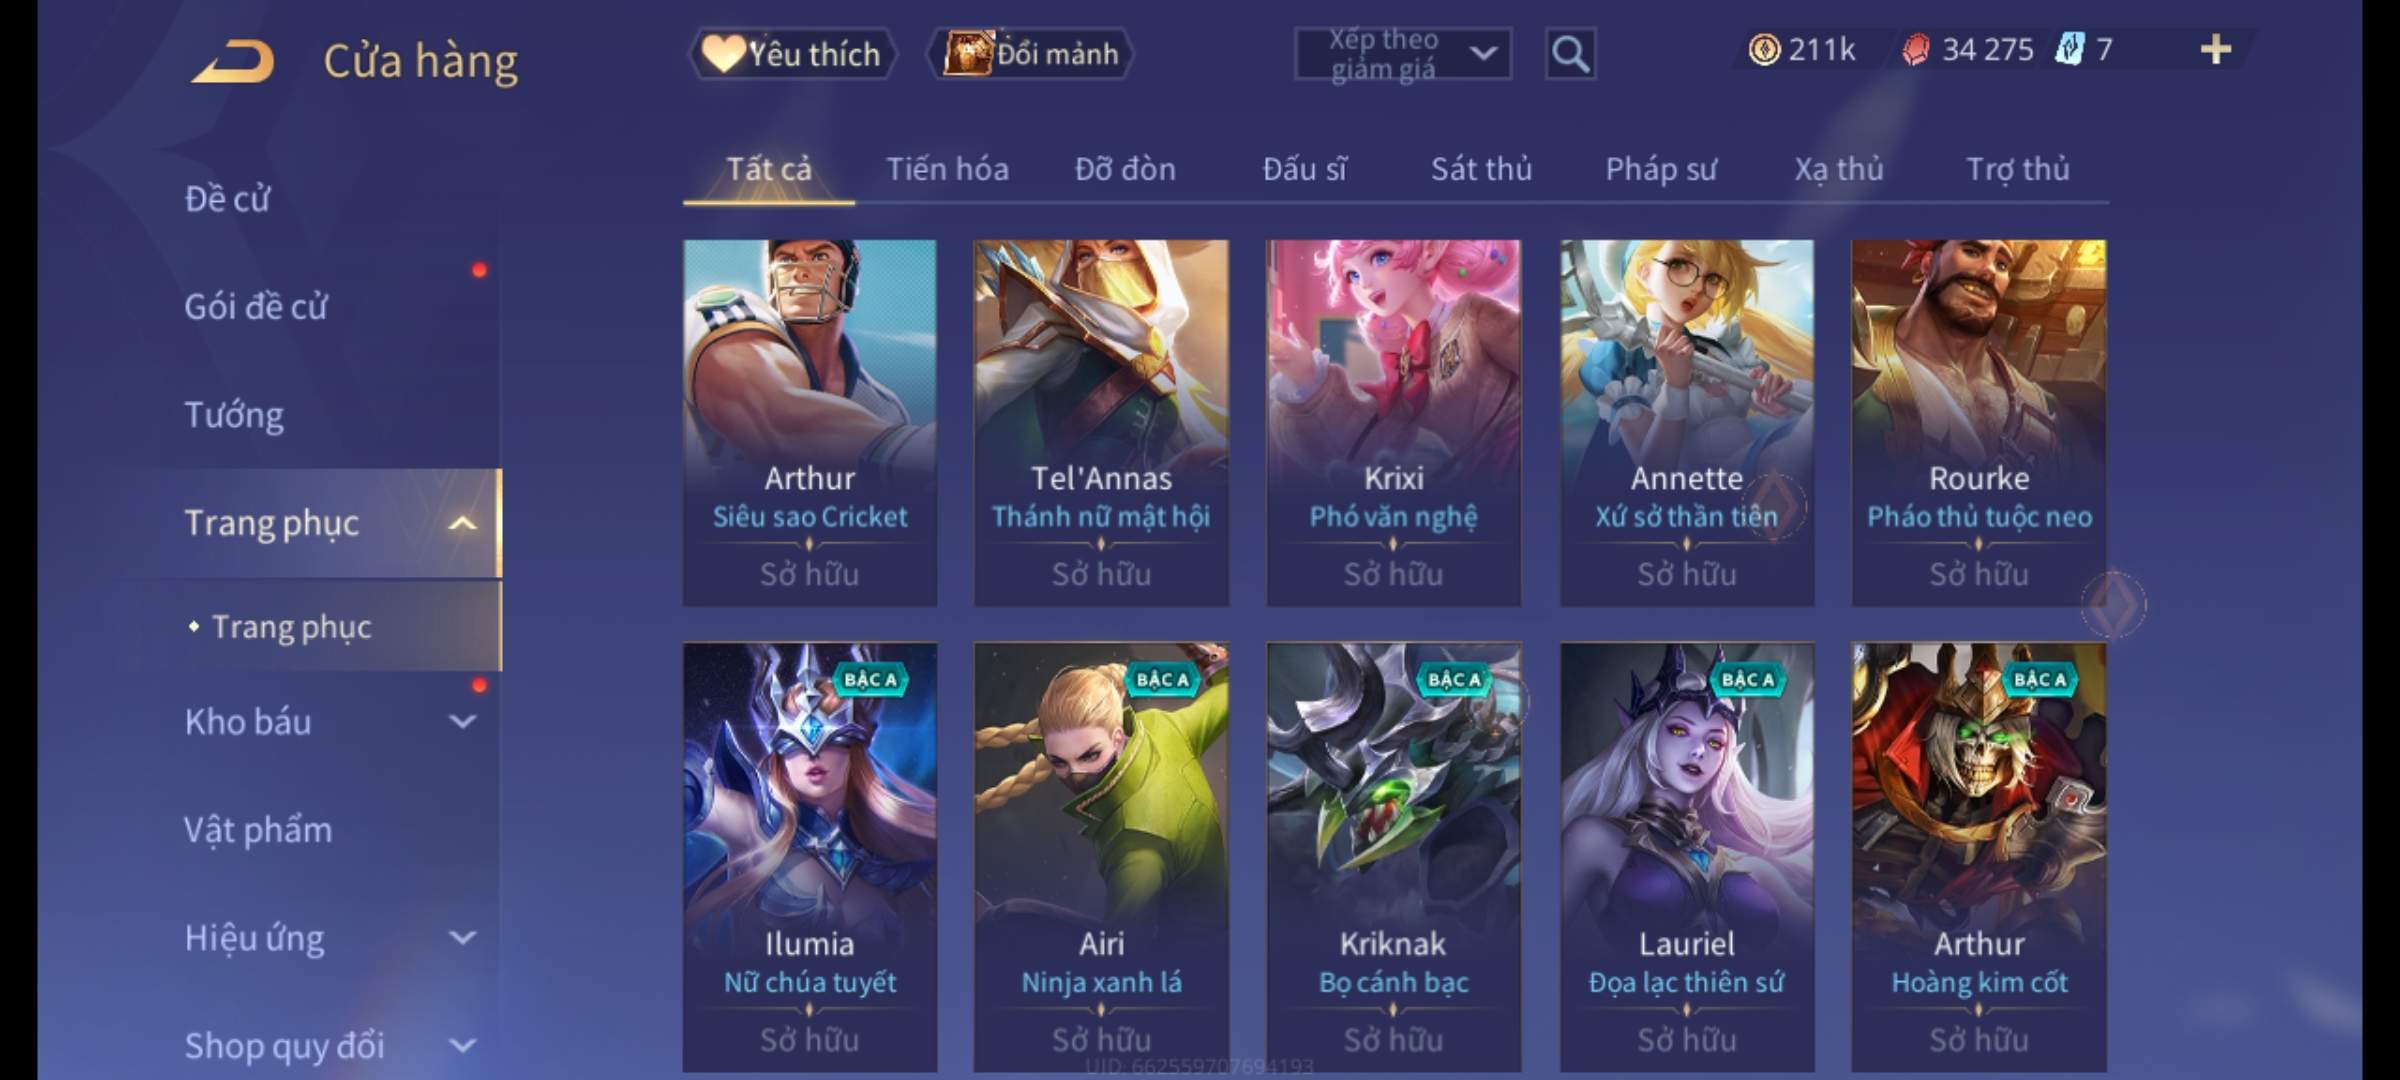Tap the back arrow beside Cửa hàng
The width and height of the screenshot is (2400, 1080).
pos(234,60)
